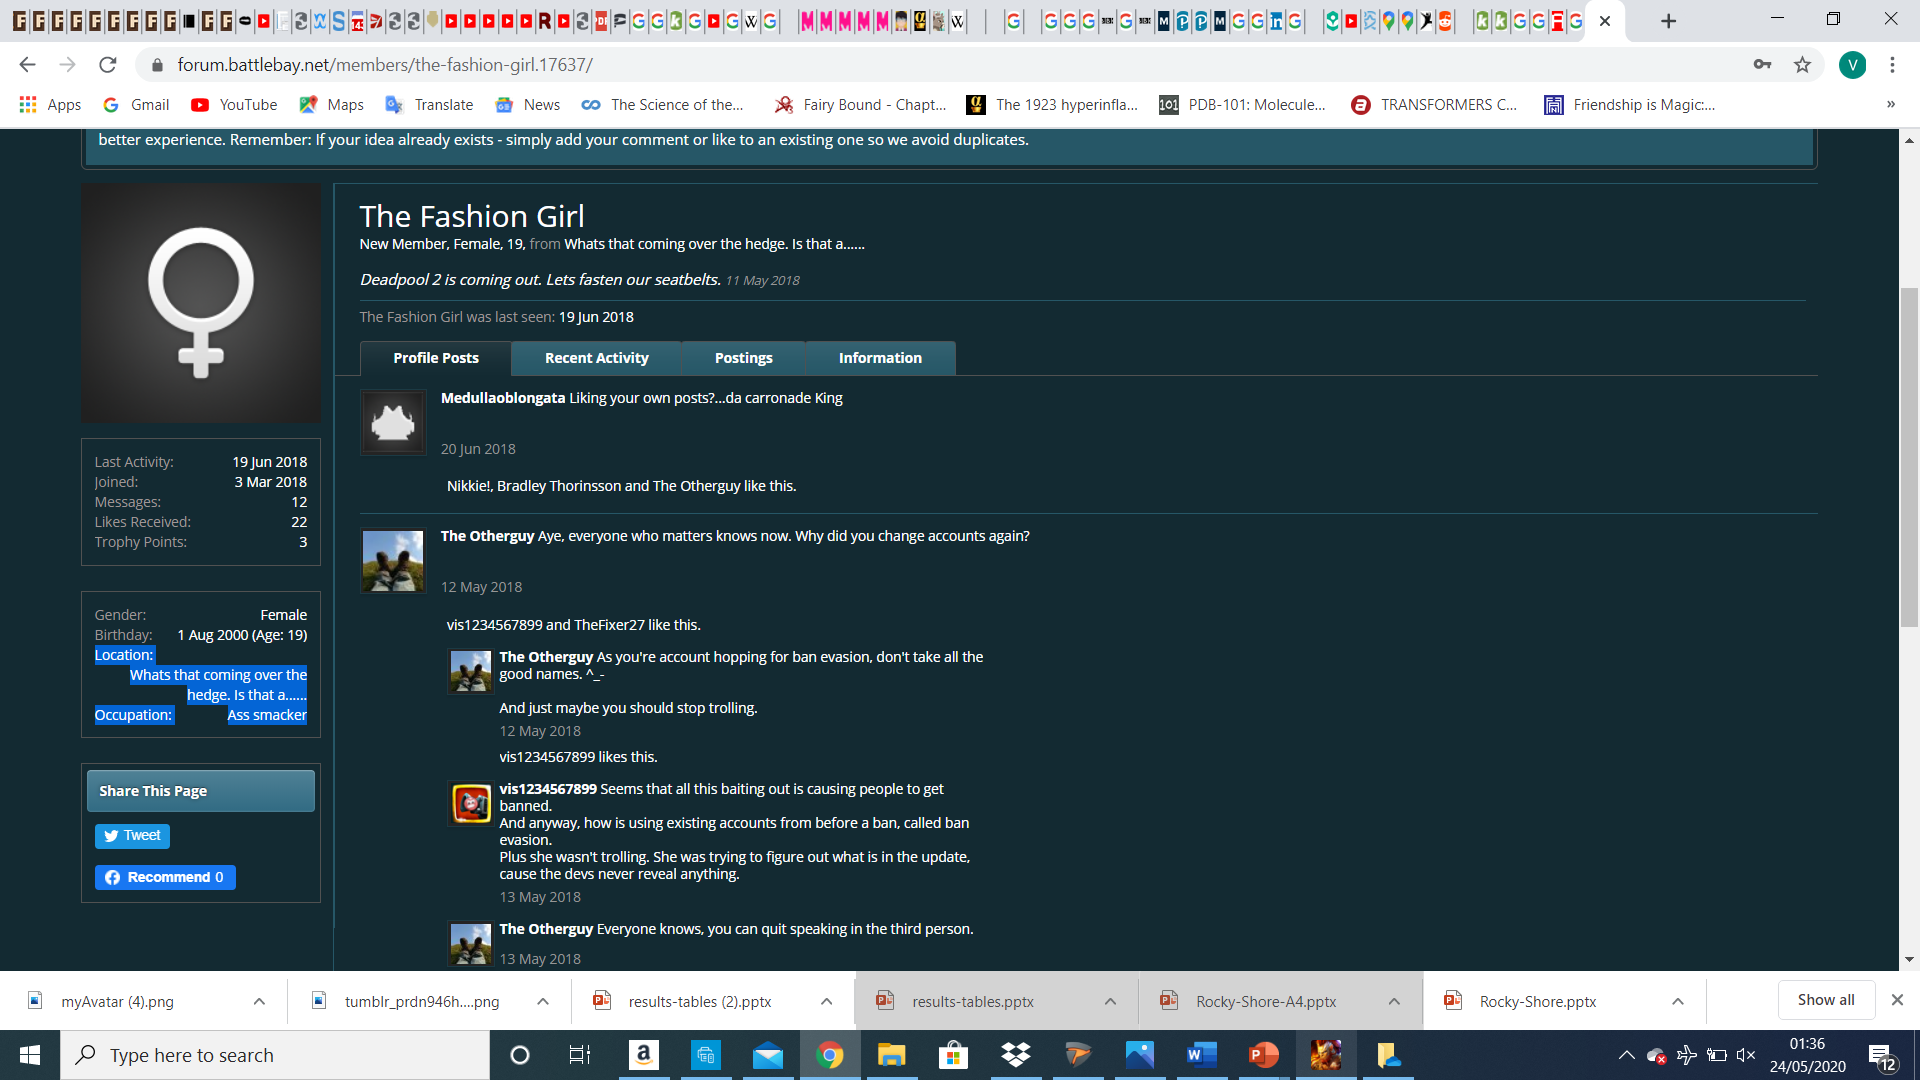Open the Chrome three-dot menu
The image size is (1920, 1080).
[x=1892, y=65]
